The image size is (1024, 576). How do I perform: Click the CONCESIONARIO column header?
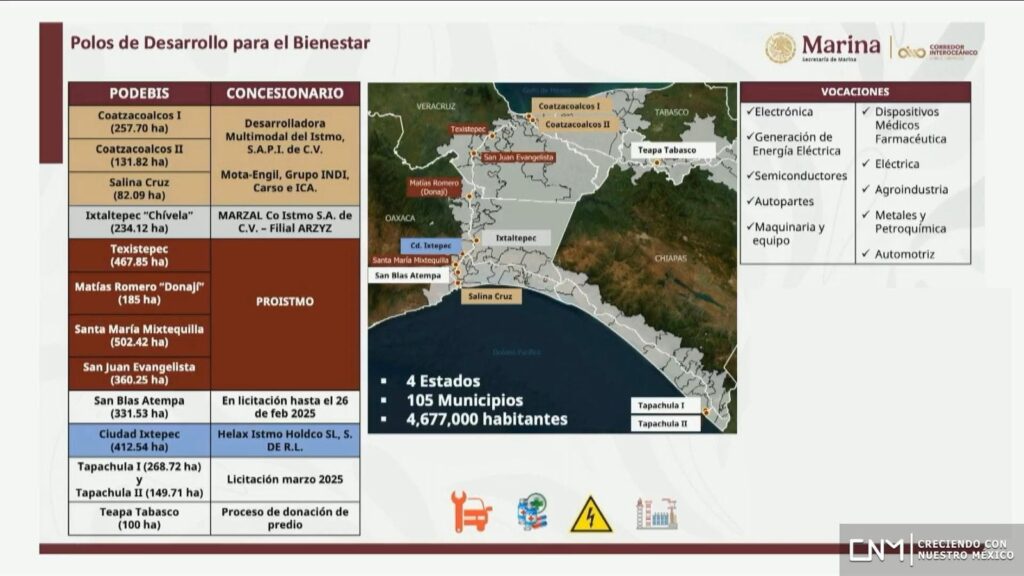click(285, 93)
